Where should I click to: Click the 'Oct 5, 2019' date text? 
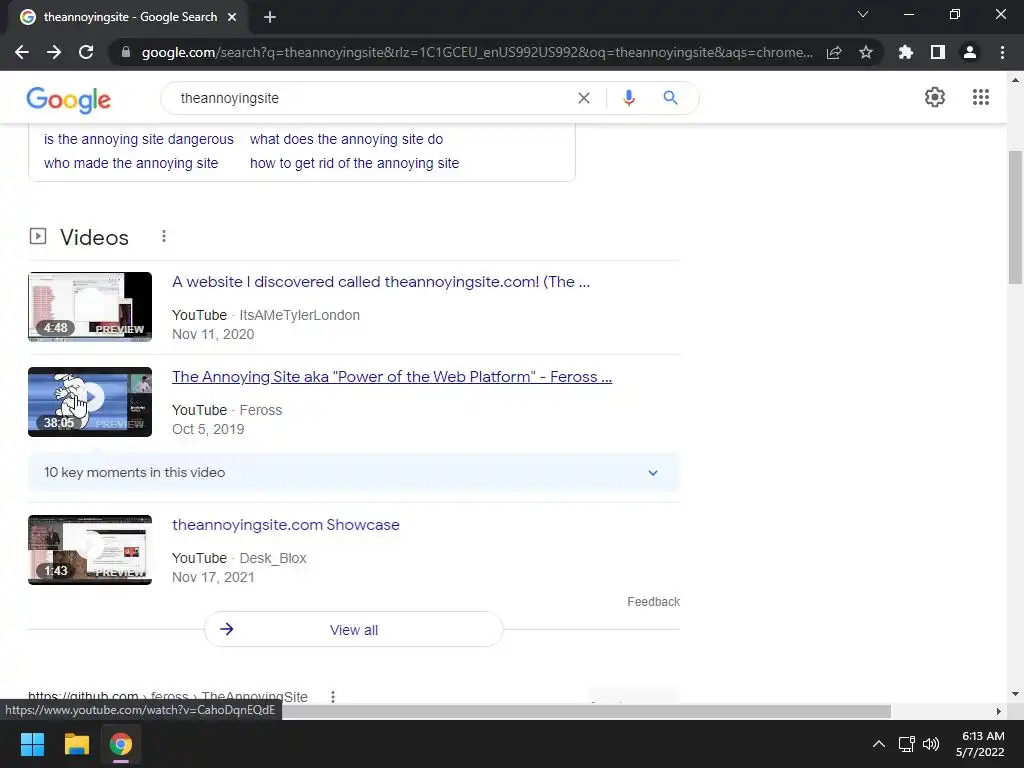[208, 429]
